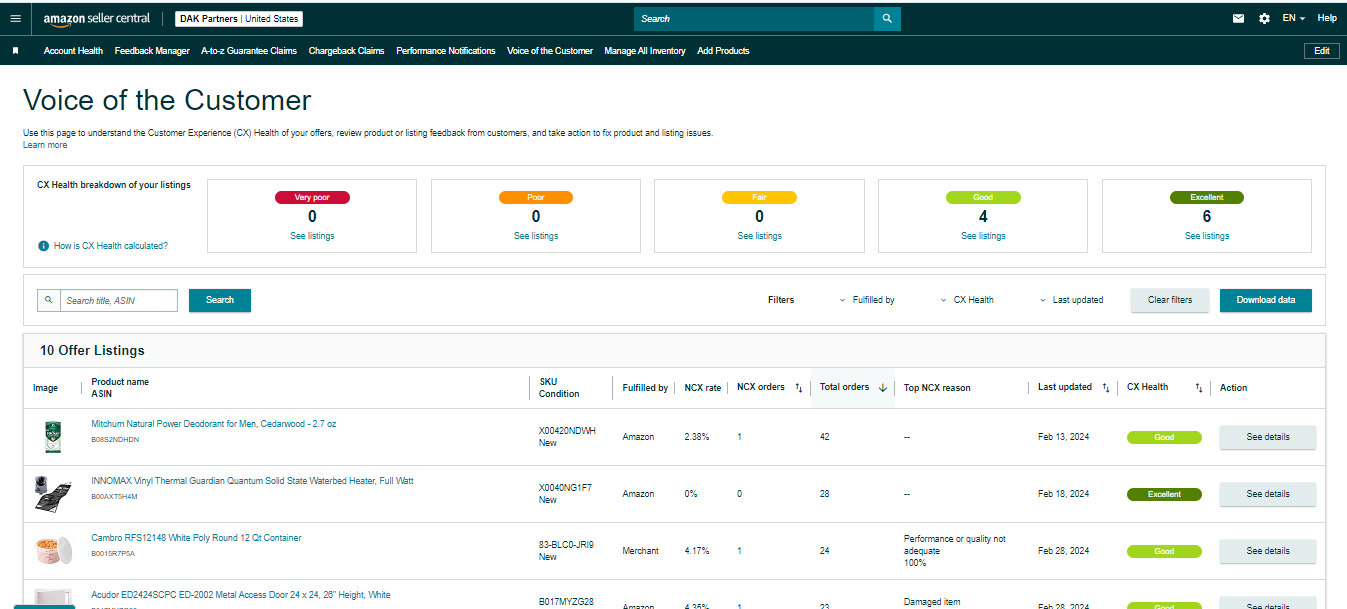
Task: See listings under Fair
Action: click(759, 236)
